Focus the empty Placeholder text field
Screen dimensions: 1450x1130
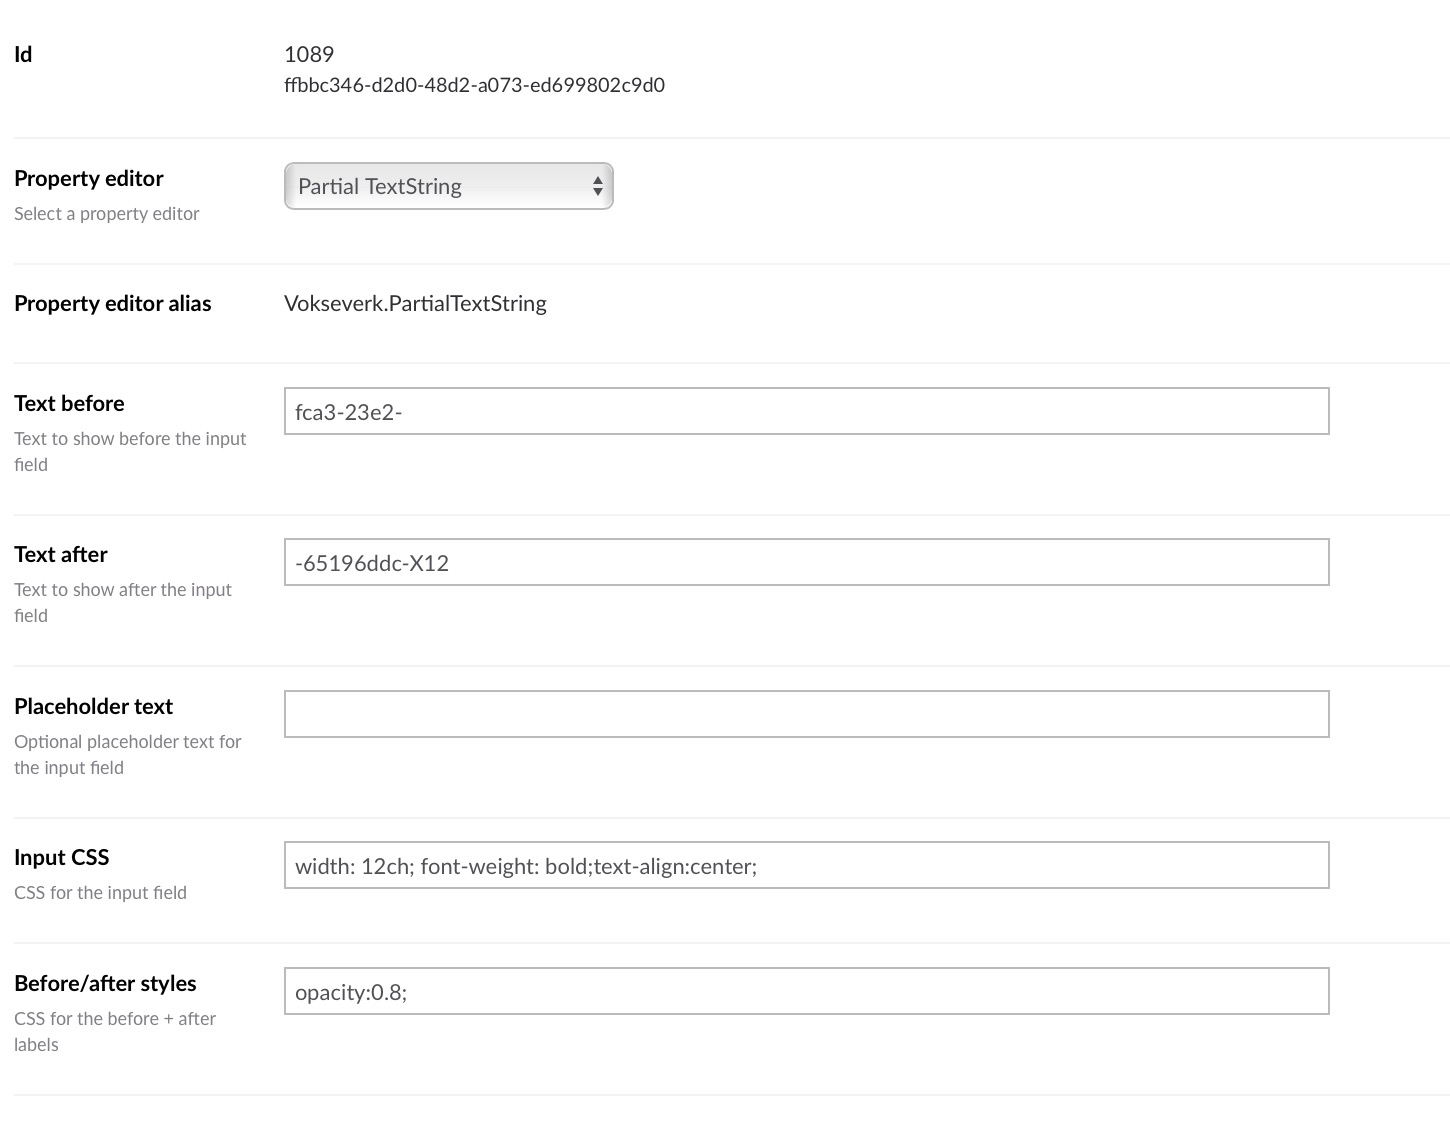tap(806, 714)
